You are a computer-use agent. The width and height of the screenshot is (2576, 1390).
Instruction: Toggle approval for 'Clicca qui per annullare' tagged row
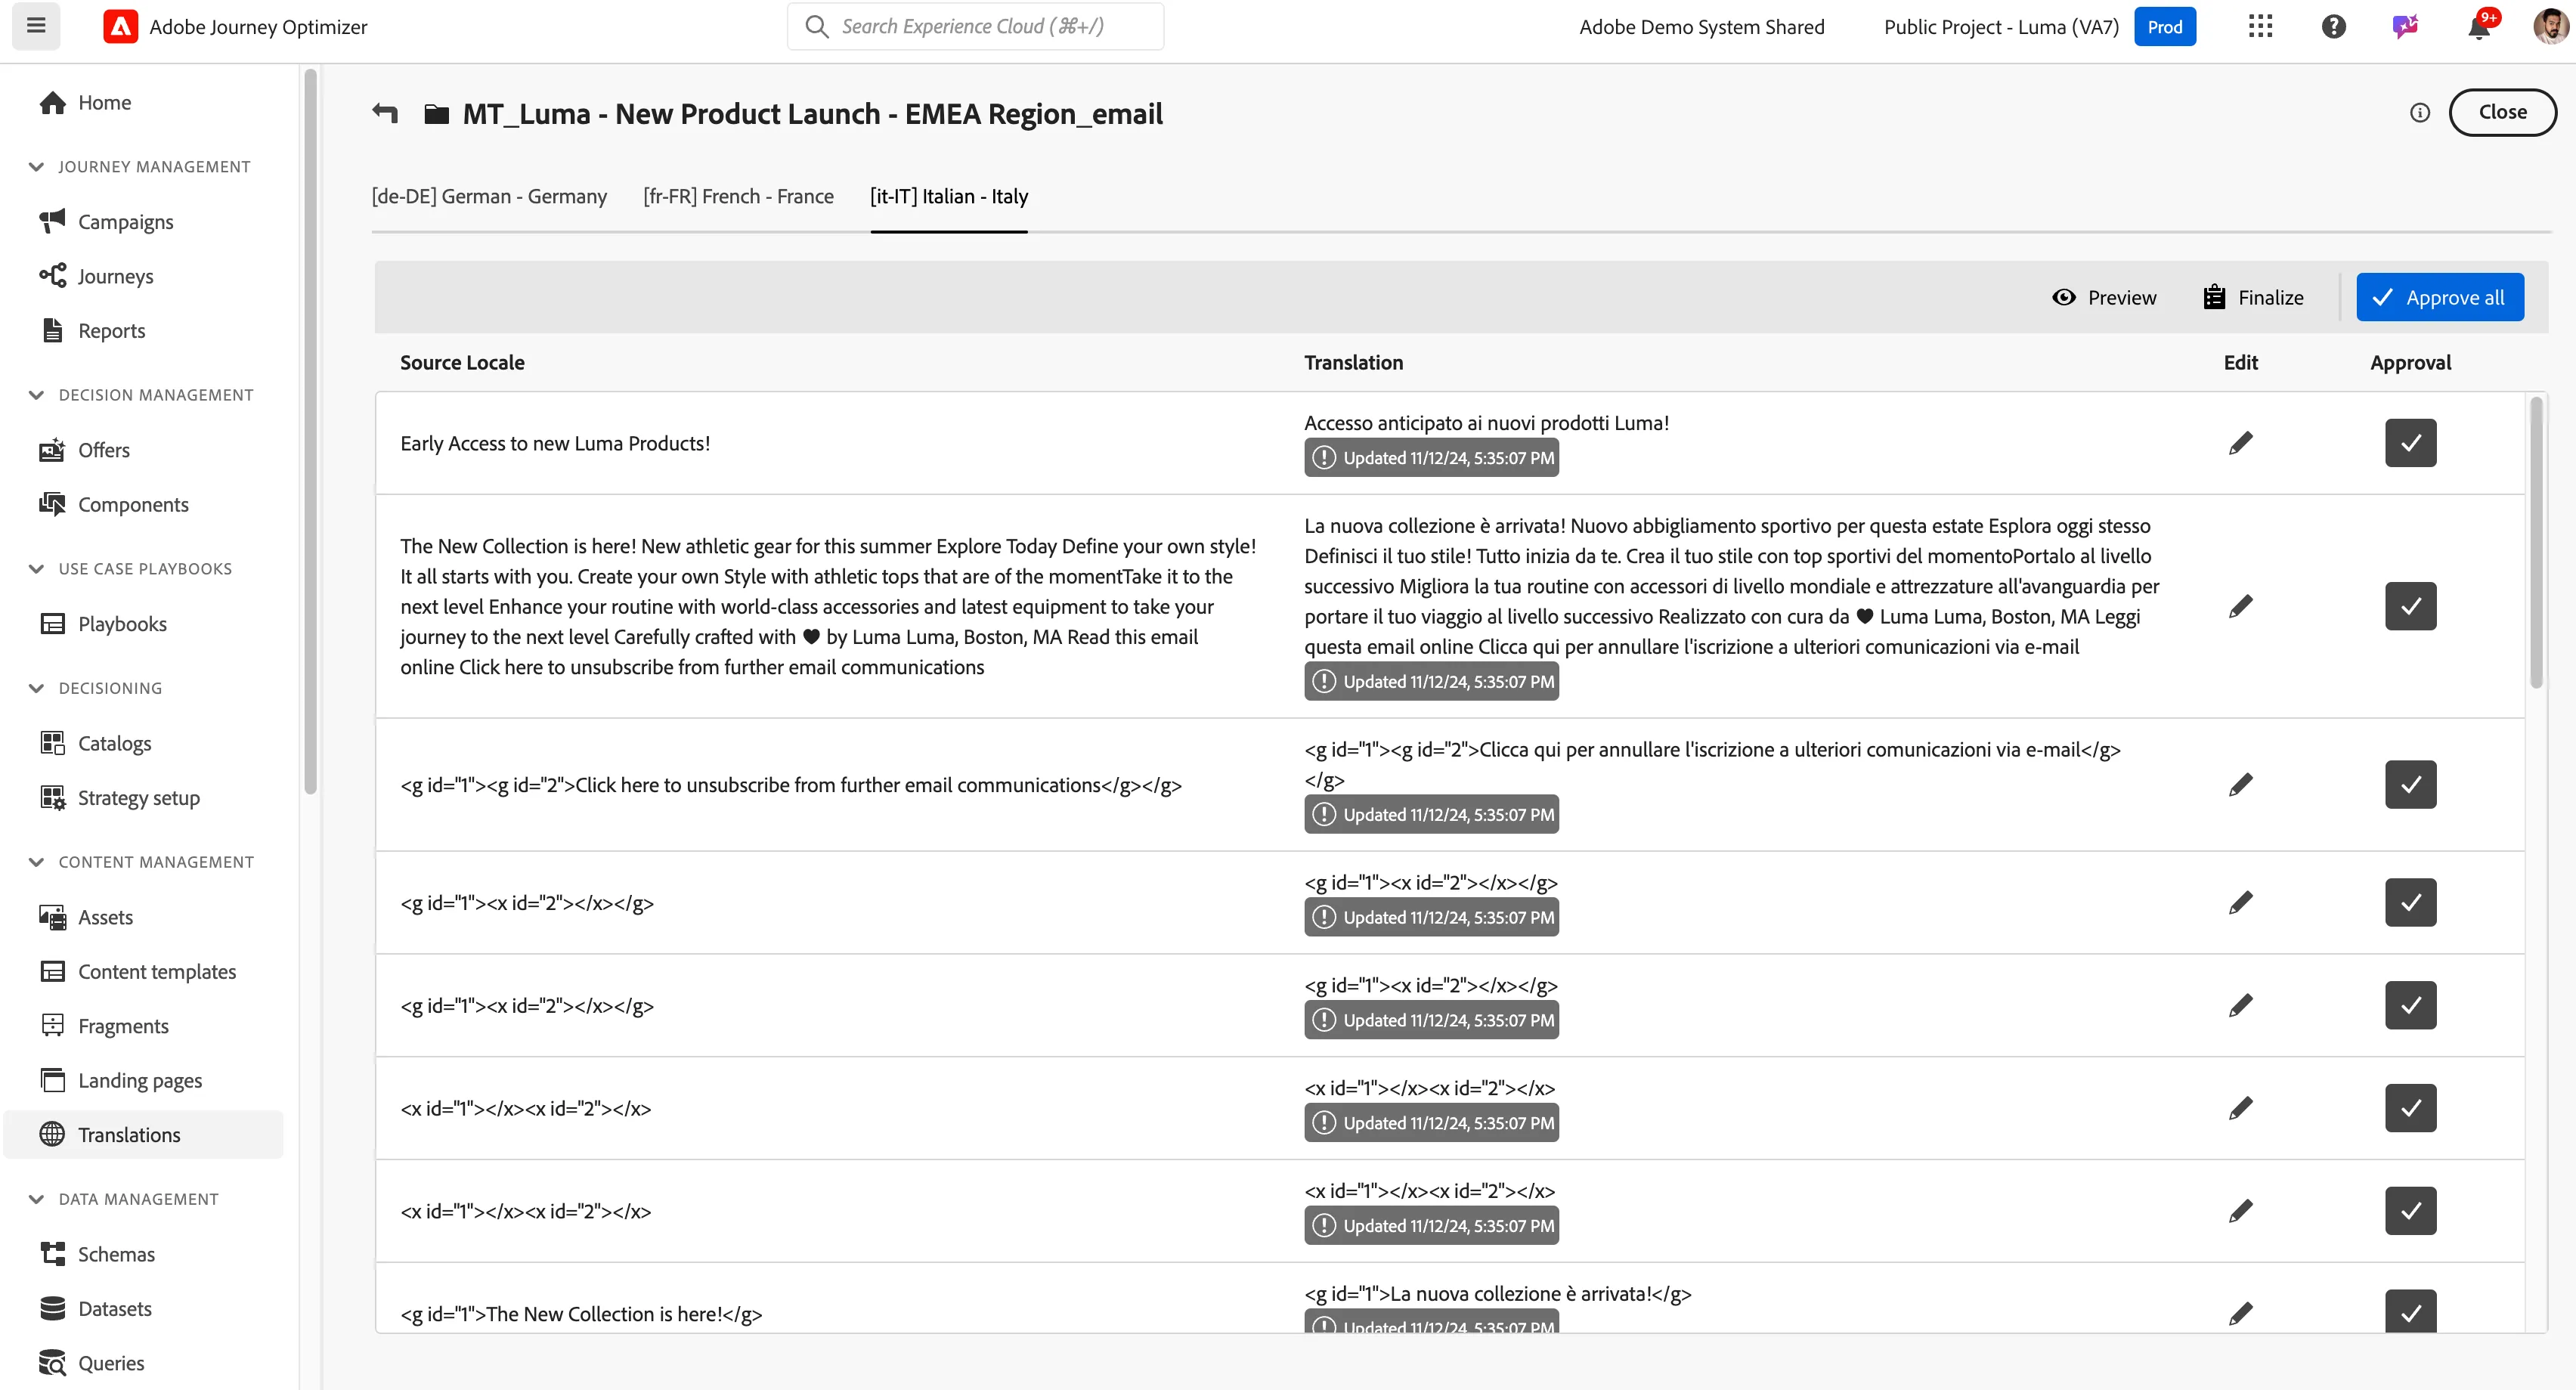pyautogui.click(x=2410, y=785)
